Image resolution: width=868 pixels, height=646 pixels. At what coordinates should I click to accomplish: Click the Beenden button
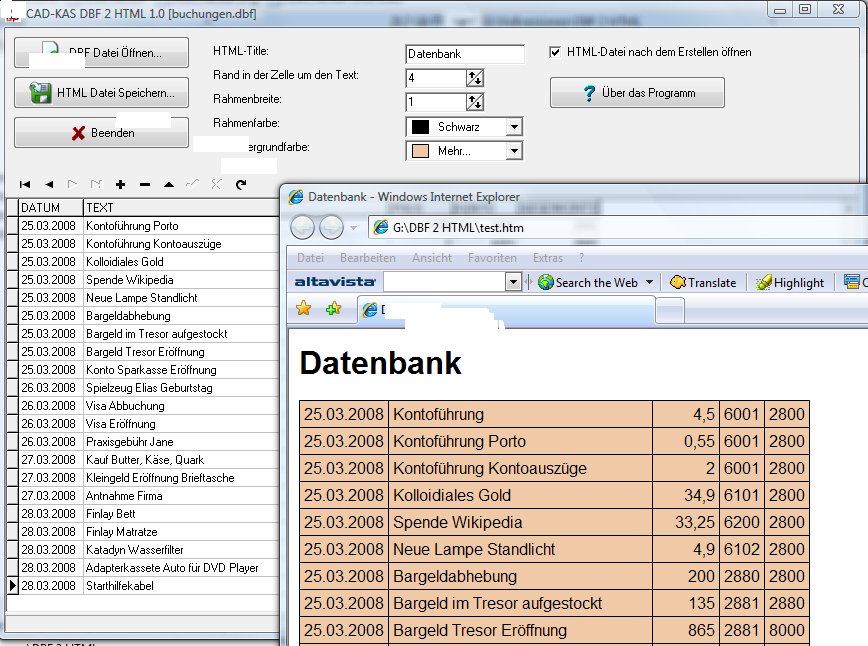click(101, 132)
